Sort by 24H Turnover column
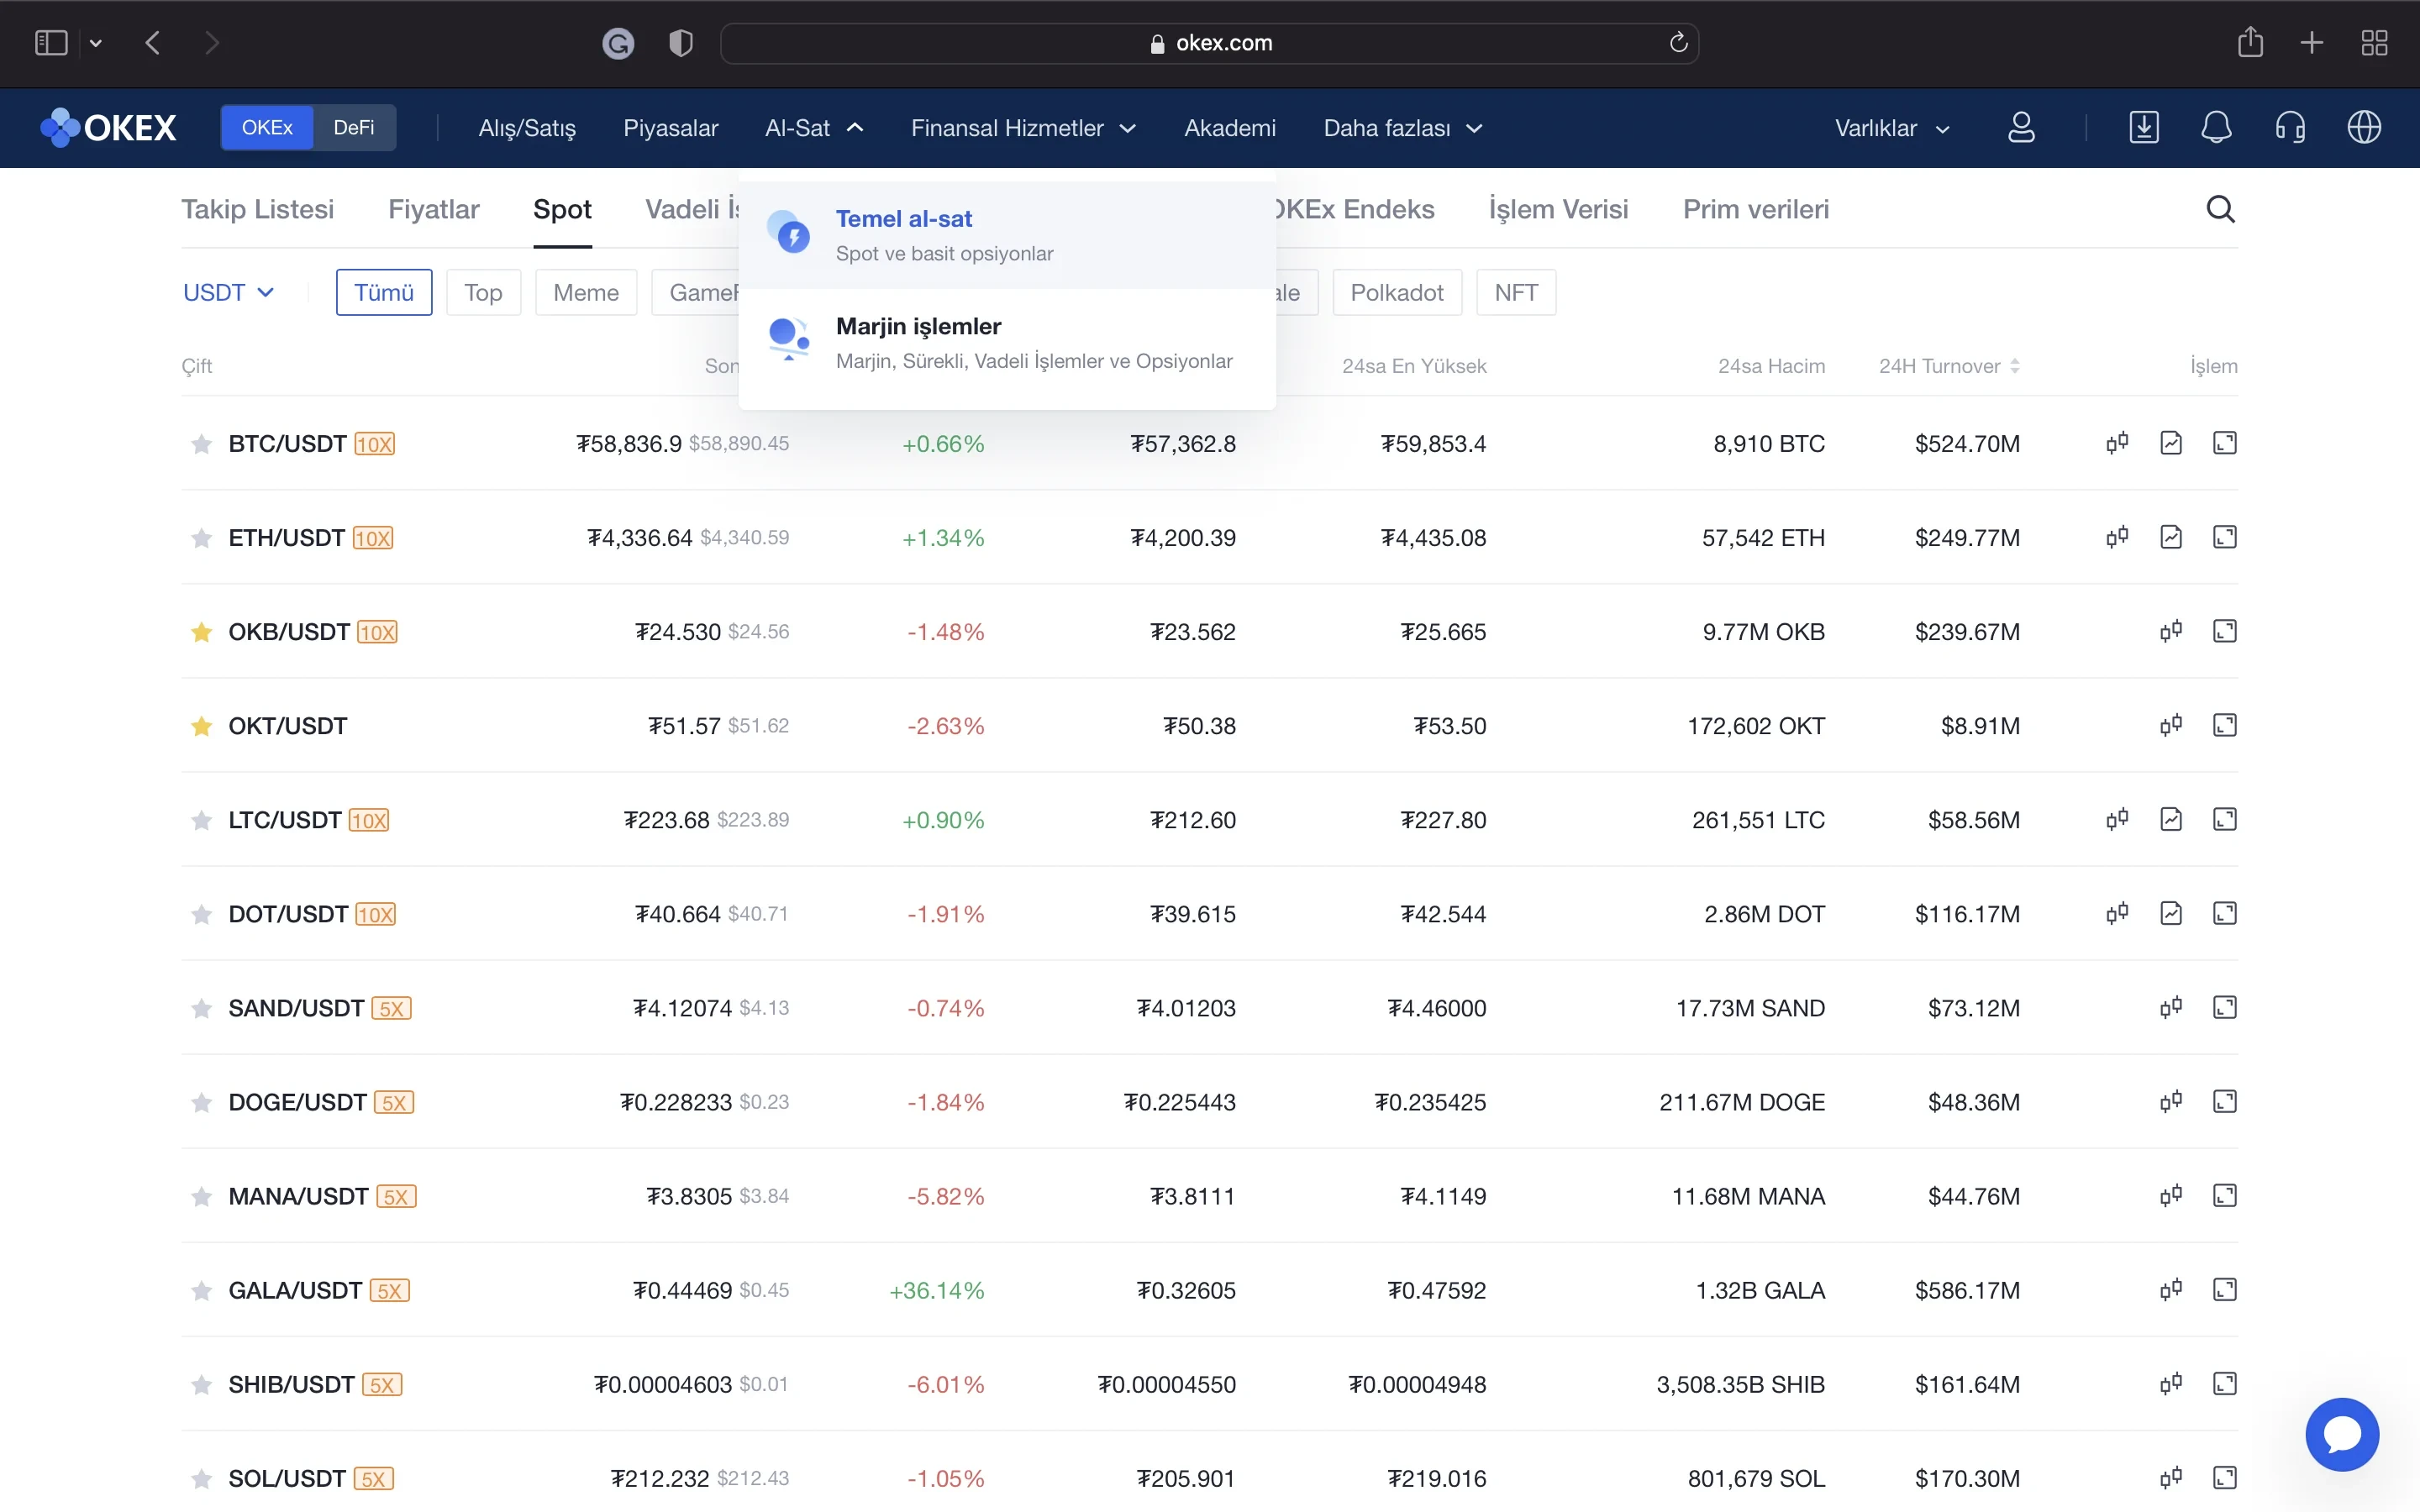The height and width of the screenshot is (1512, 2420). pyautogui.click(x=1949, y=366)
